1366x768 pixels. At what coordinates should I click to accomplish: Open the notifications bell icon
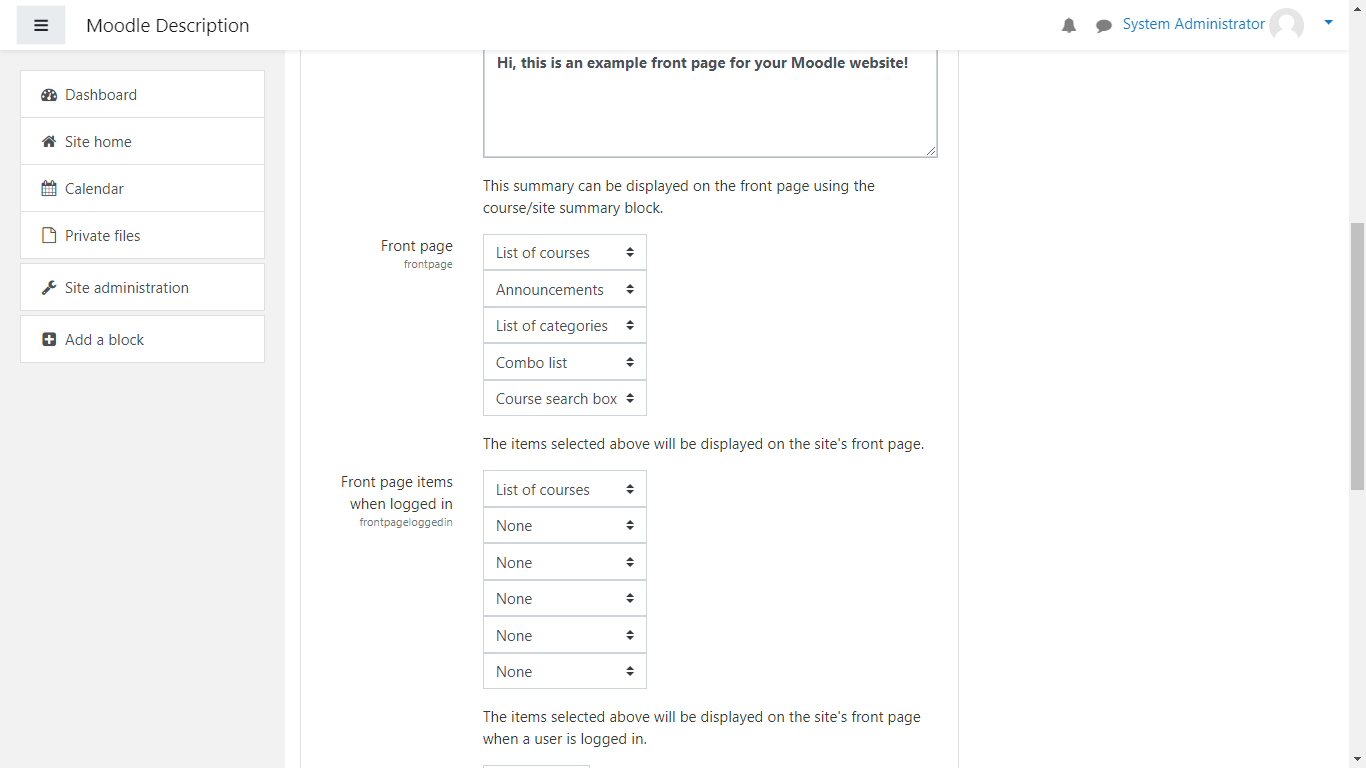point(1069,25)
